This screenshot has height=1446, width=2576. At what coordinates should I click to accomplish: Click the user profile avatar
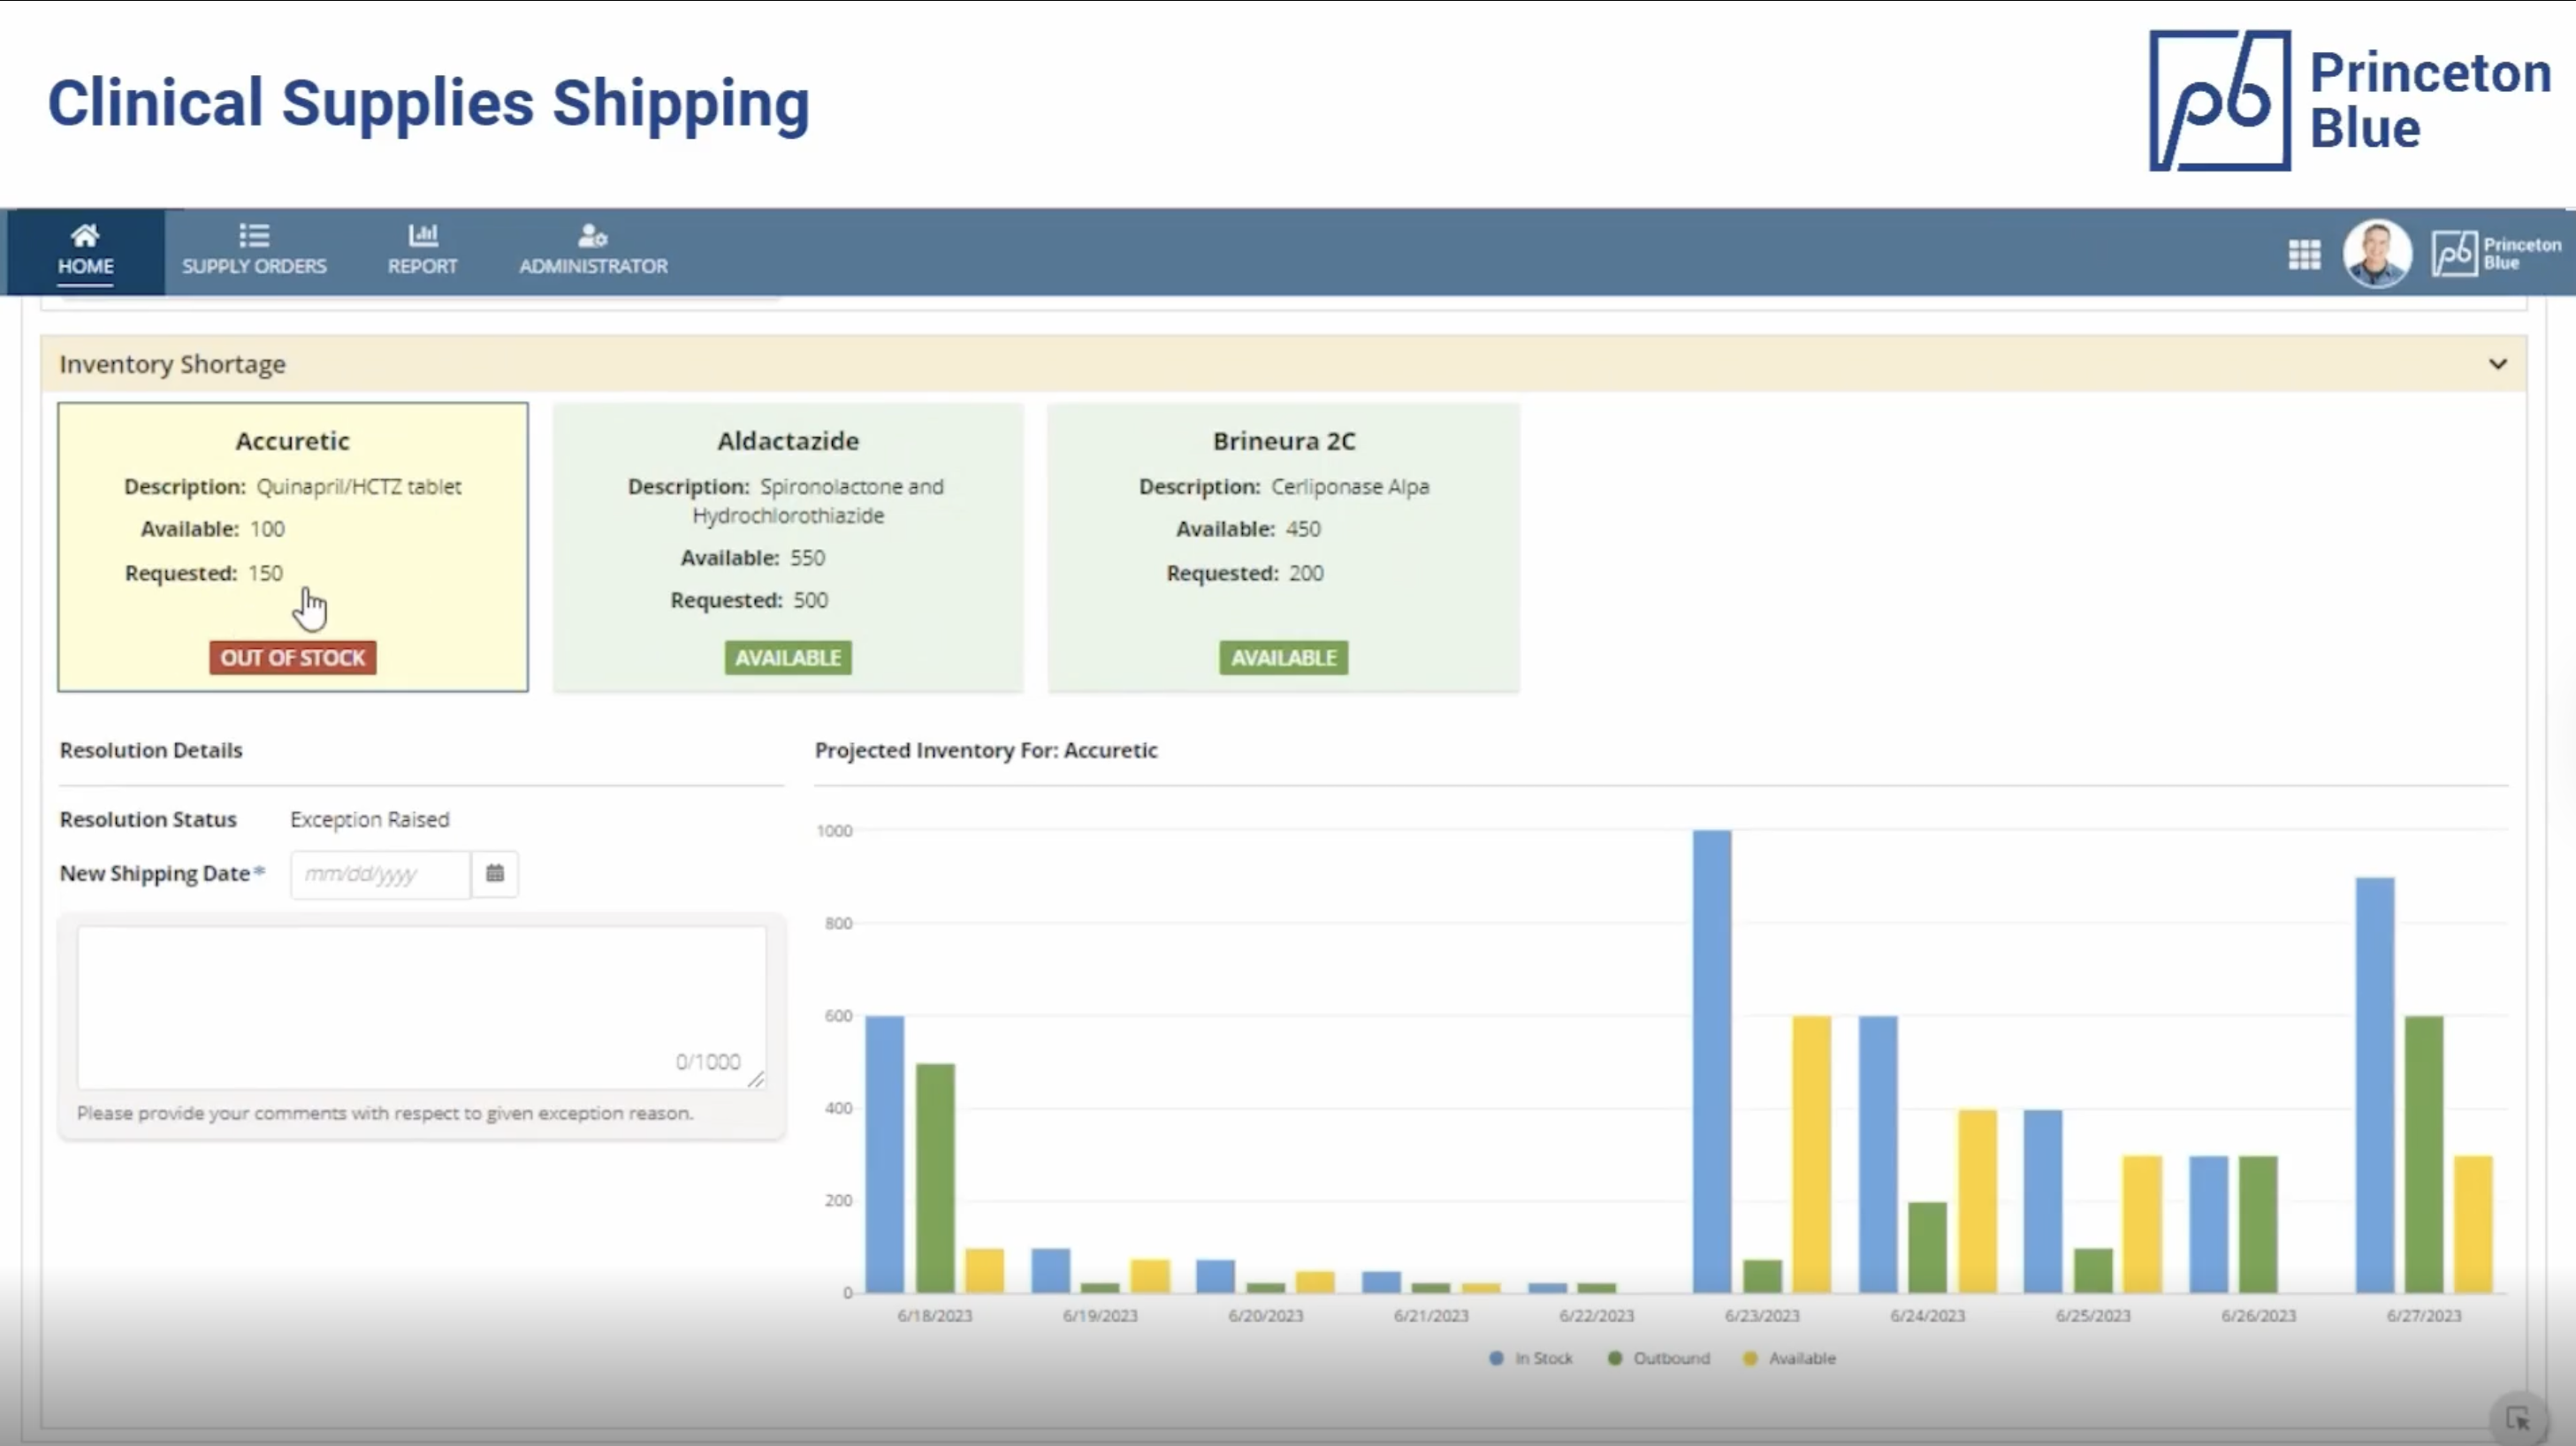(x=2377, y=253)
